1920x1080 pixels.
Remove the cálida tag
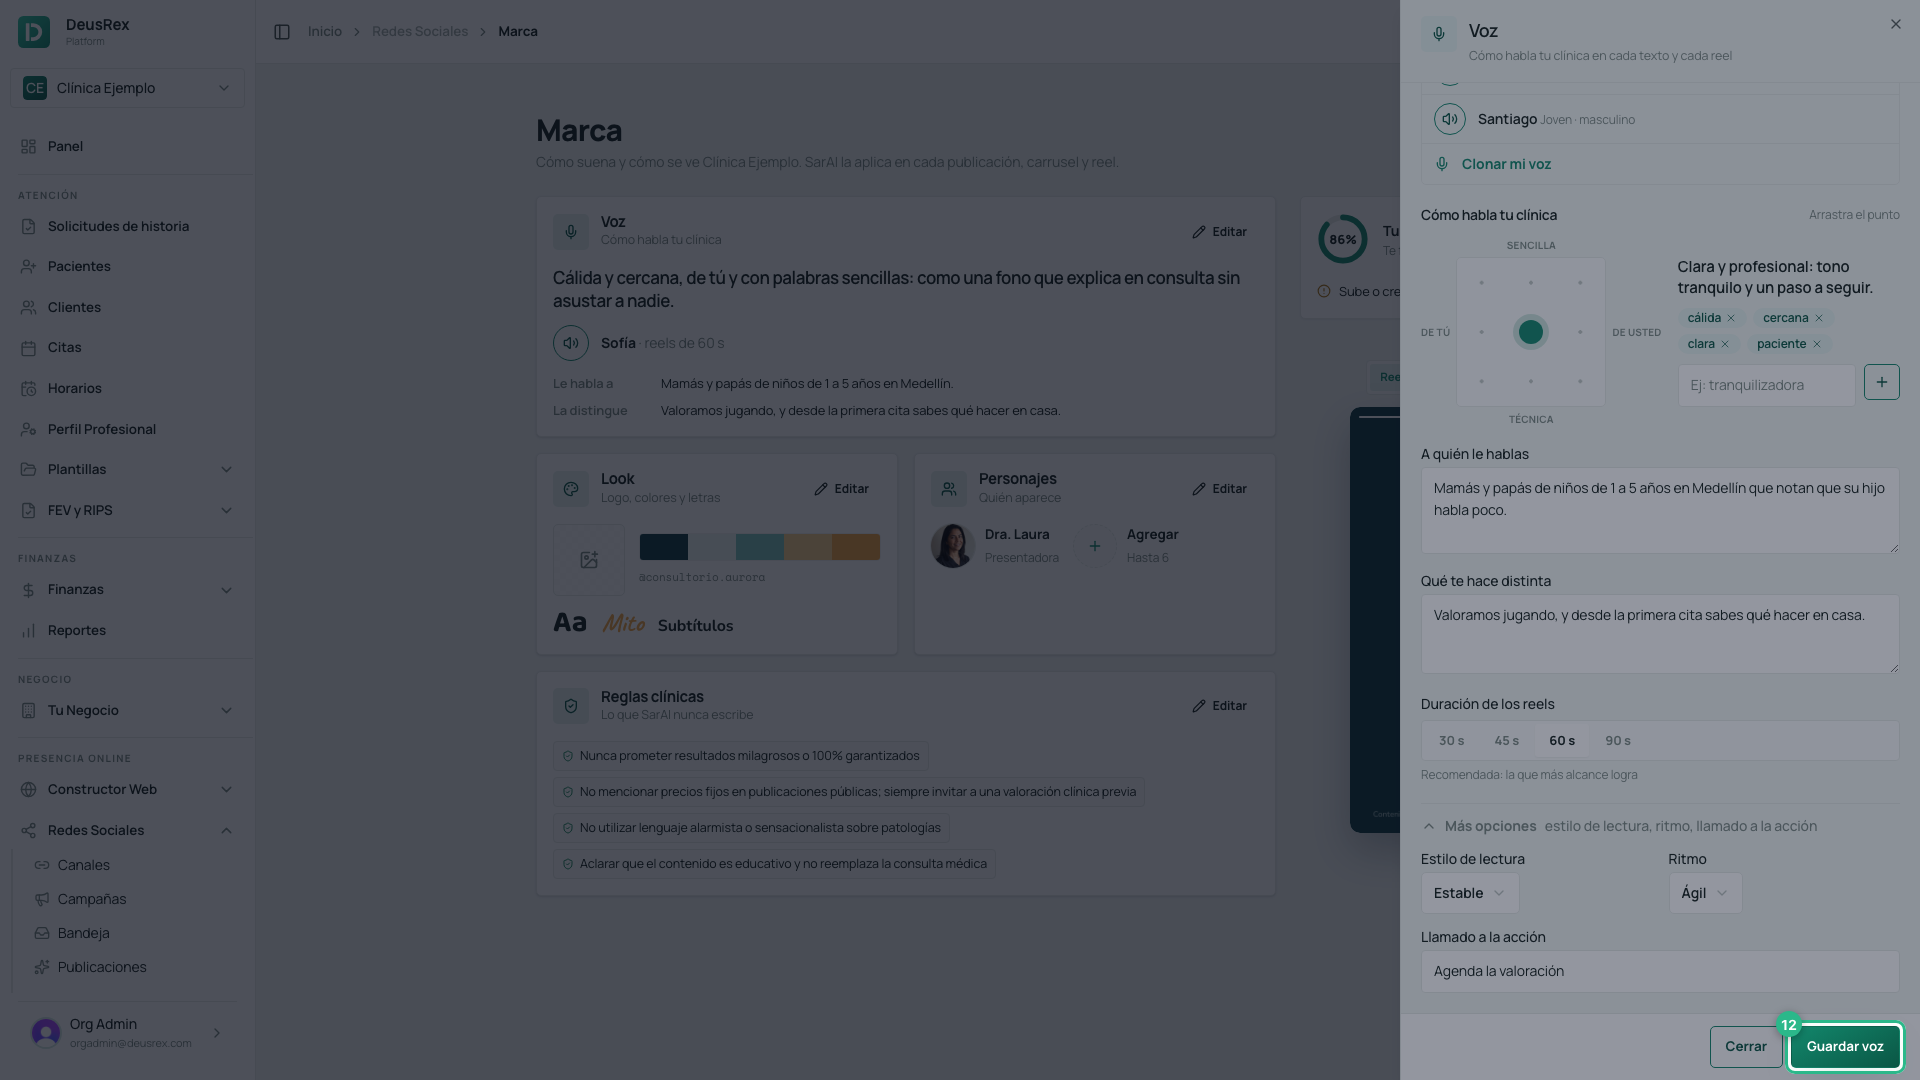[1731, 318]
